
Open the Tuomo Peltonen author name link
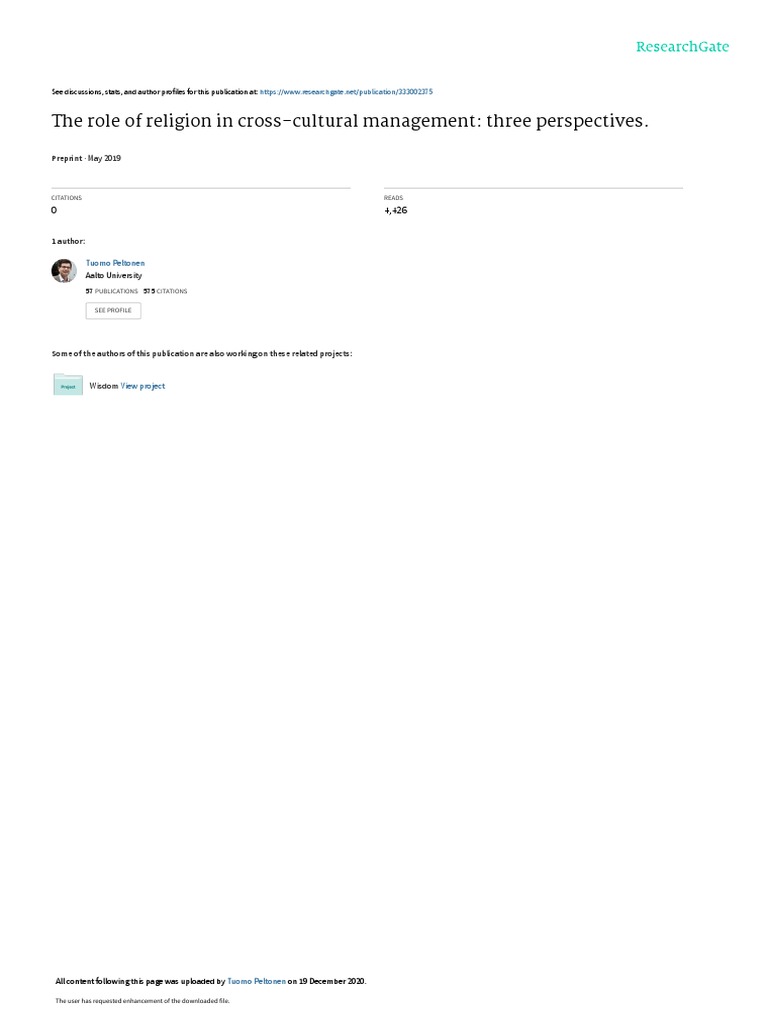(x=115, y=263)
